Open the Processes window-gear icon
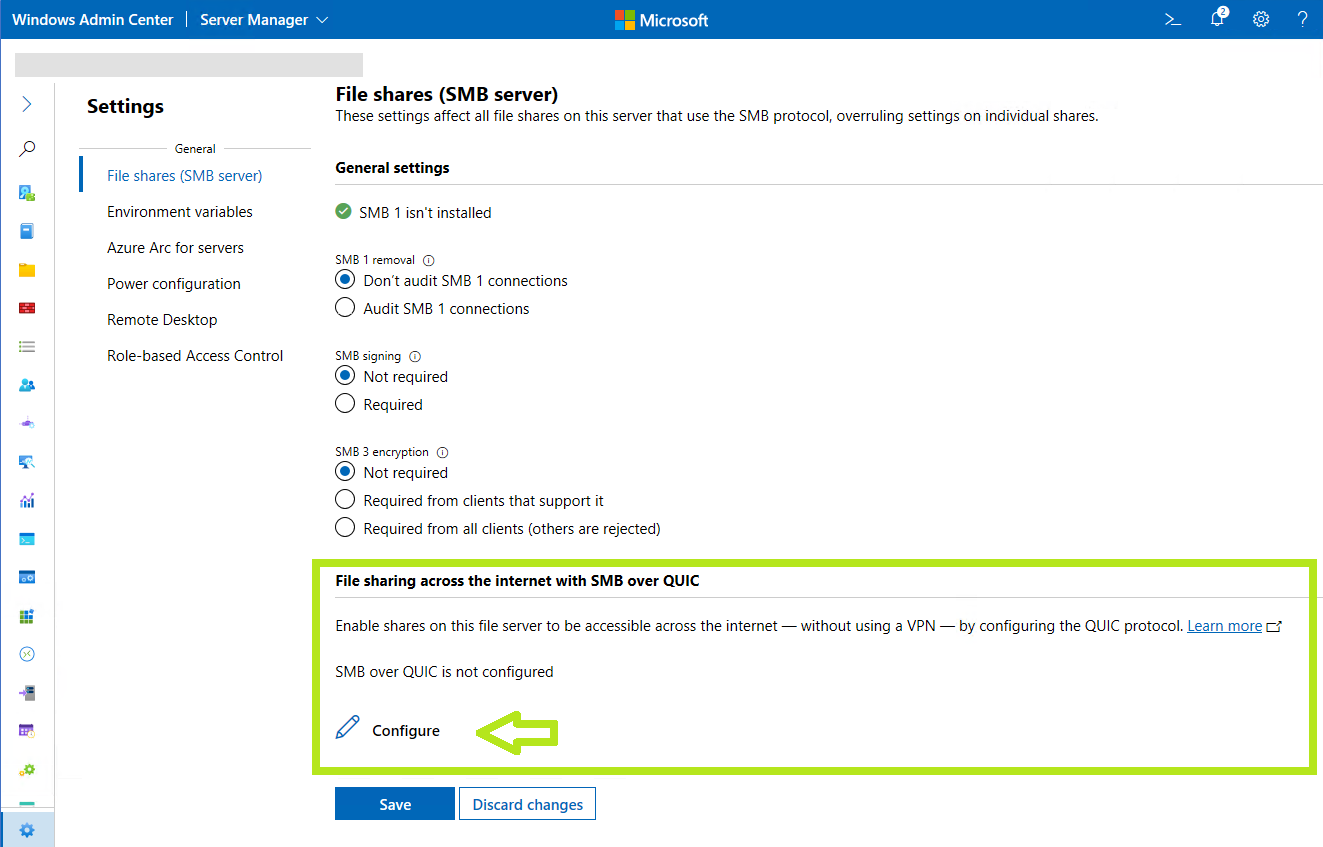This screenshot has height=847, width=1323. [27, 577]
